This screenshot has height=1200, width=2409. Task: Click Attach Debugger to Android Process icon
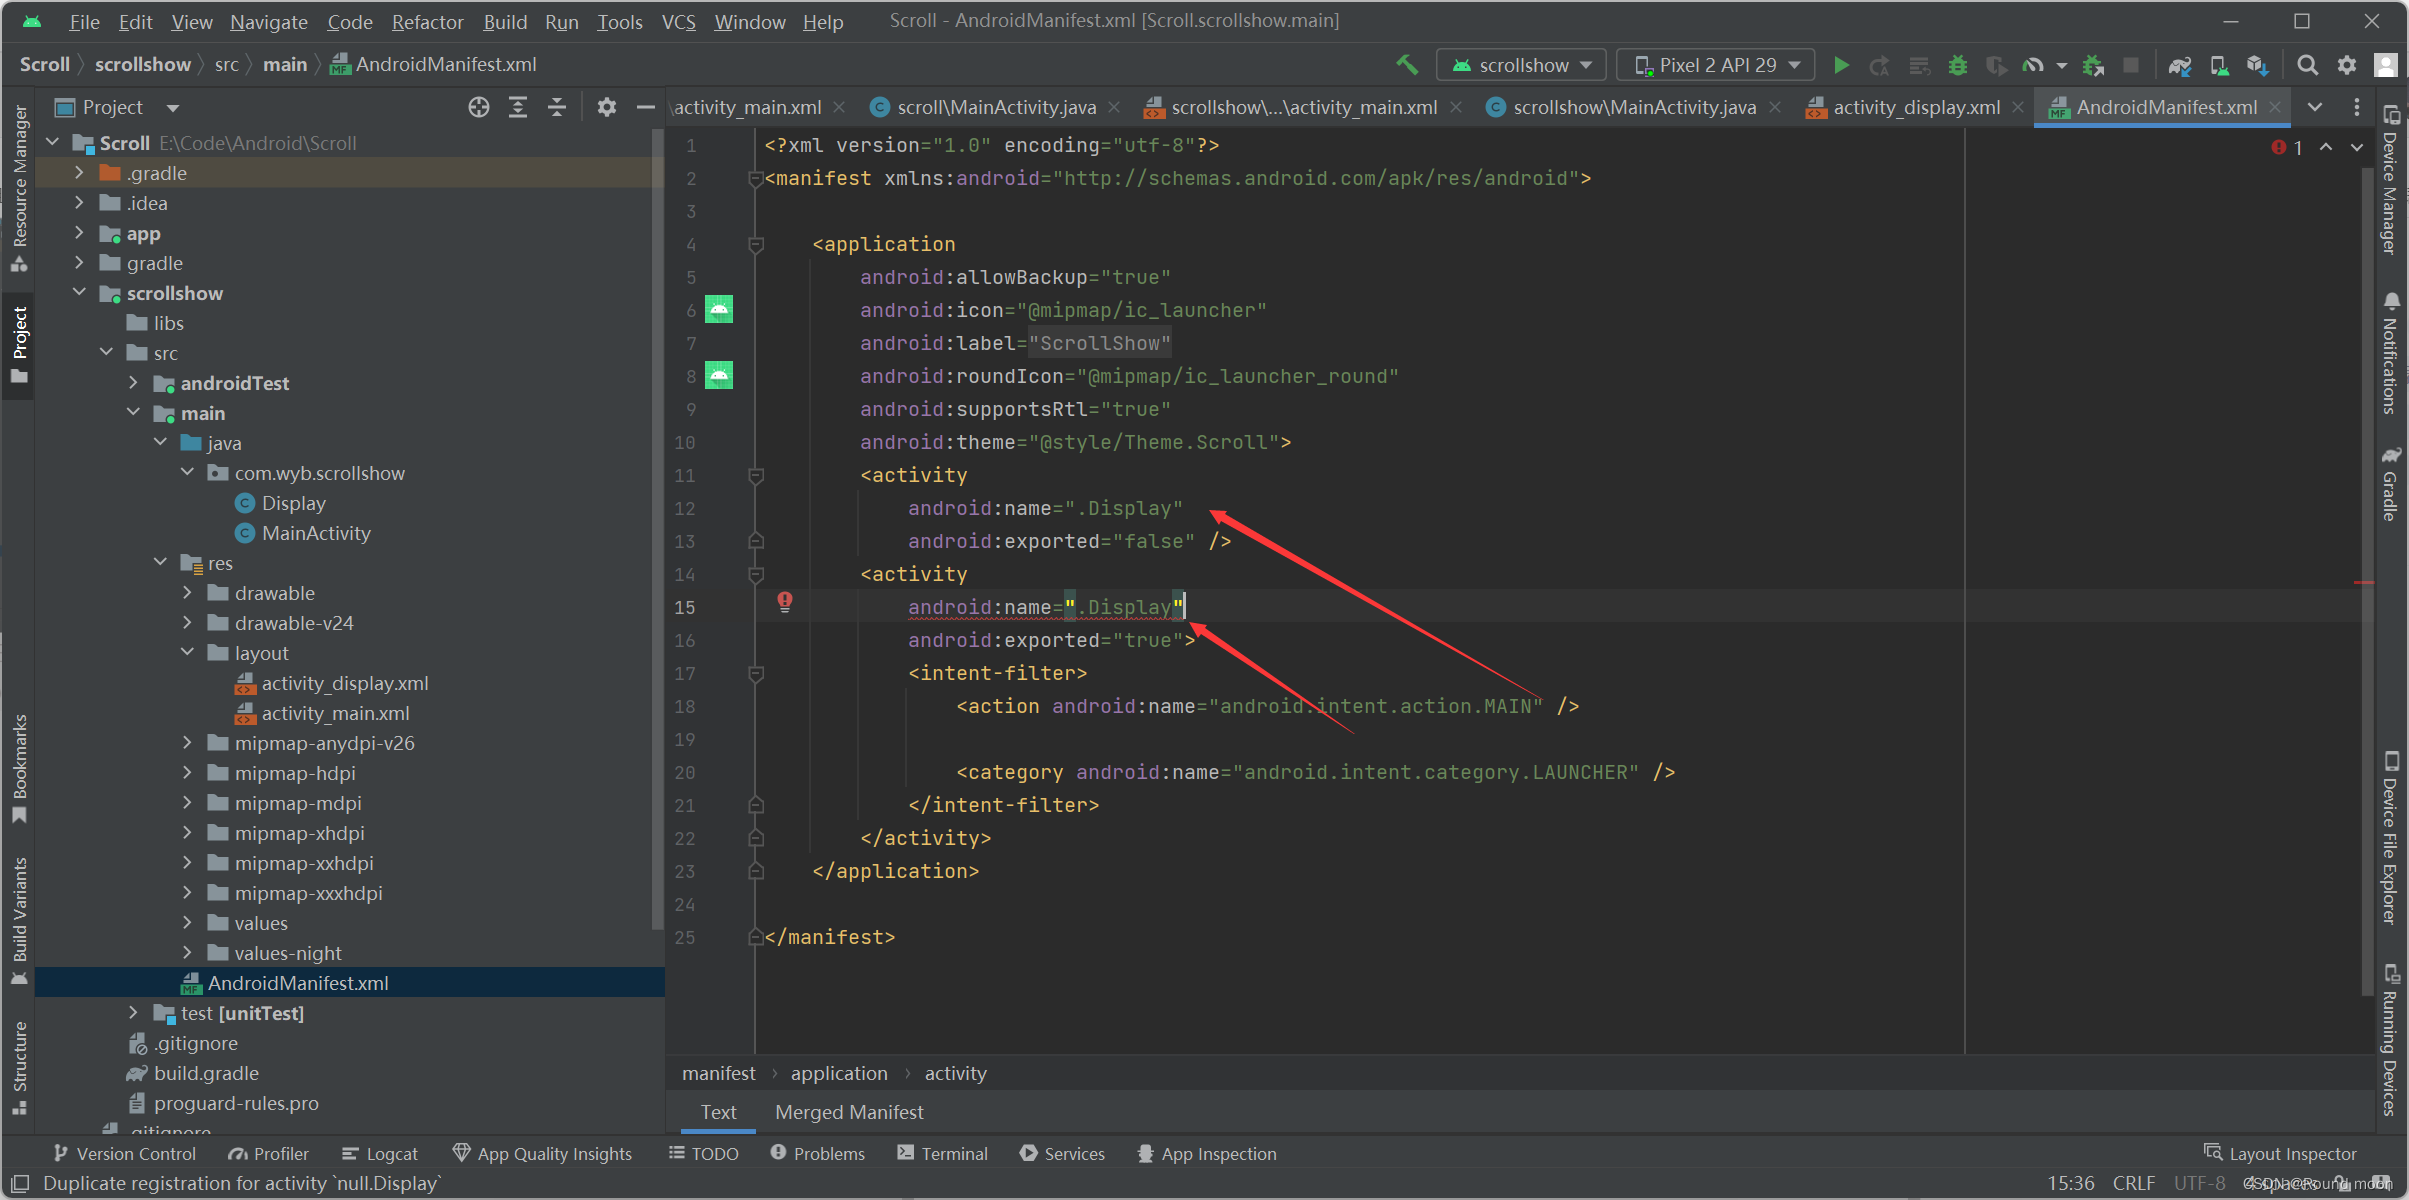click(x=2093, y=65)
